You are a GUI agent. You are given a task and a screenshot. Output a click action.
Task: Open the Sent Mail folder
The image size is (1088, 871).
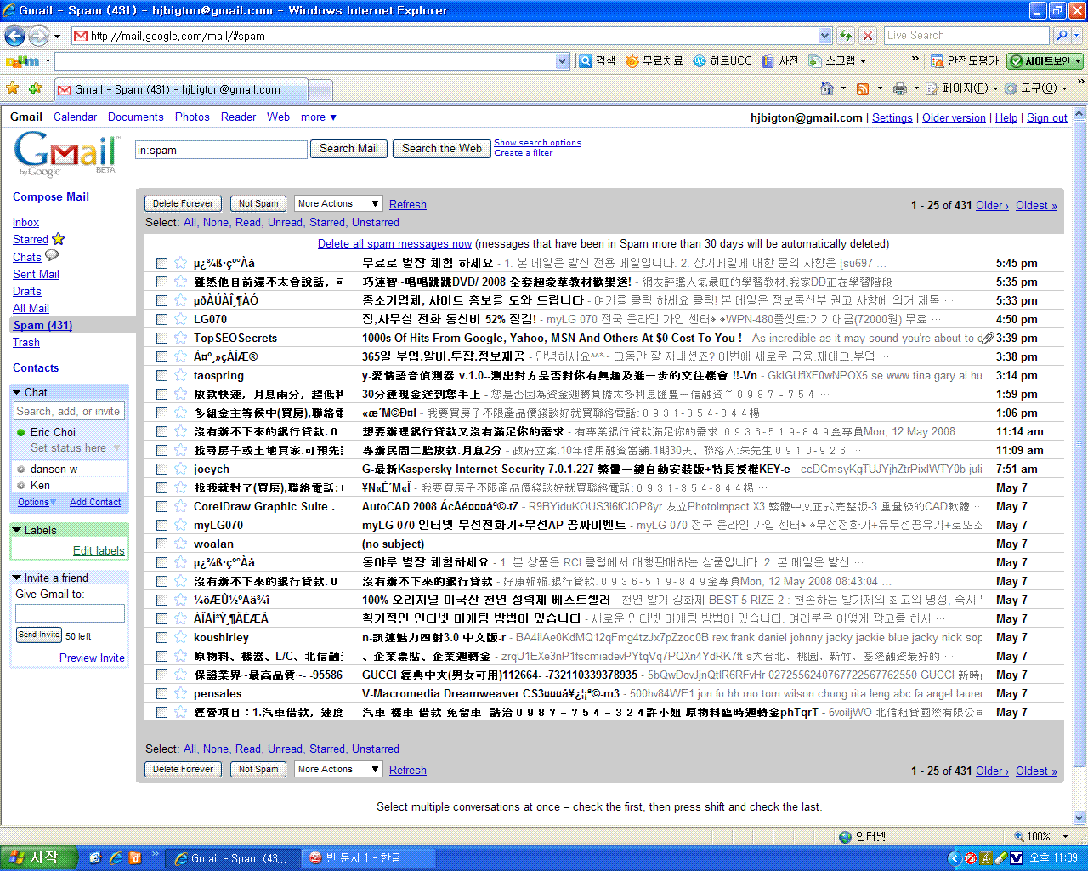pyautogui.click(x=36, y=274)
